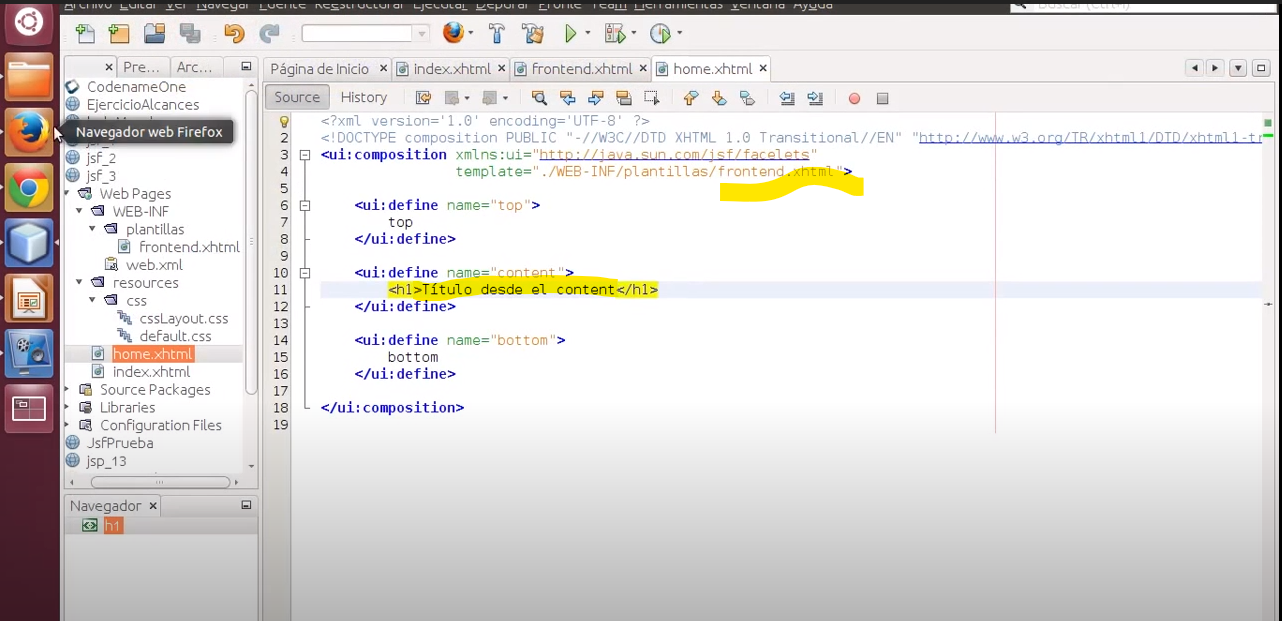Open the project configuration combo box
The width and height of the screenshot is (1282, 621).
365,33
